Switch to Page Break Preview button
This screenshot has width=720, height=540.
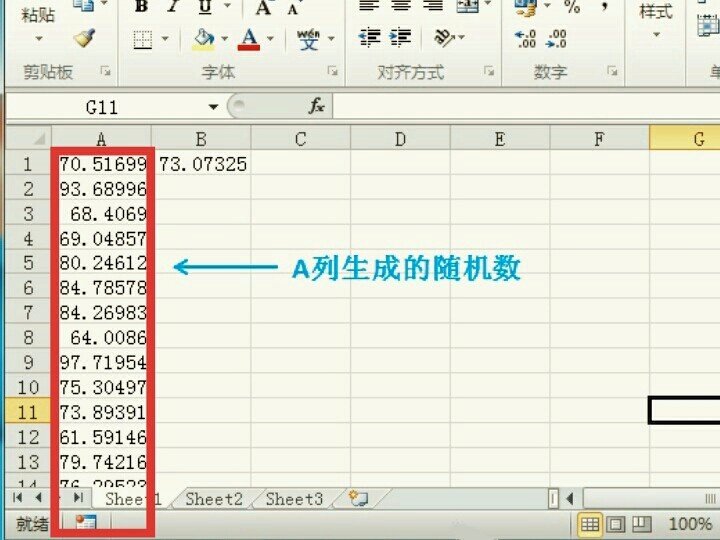641,524
